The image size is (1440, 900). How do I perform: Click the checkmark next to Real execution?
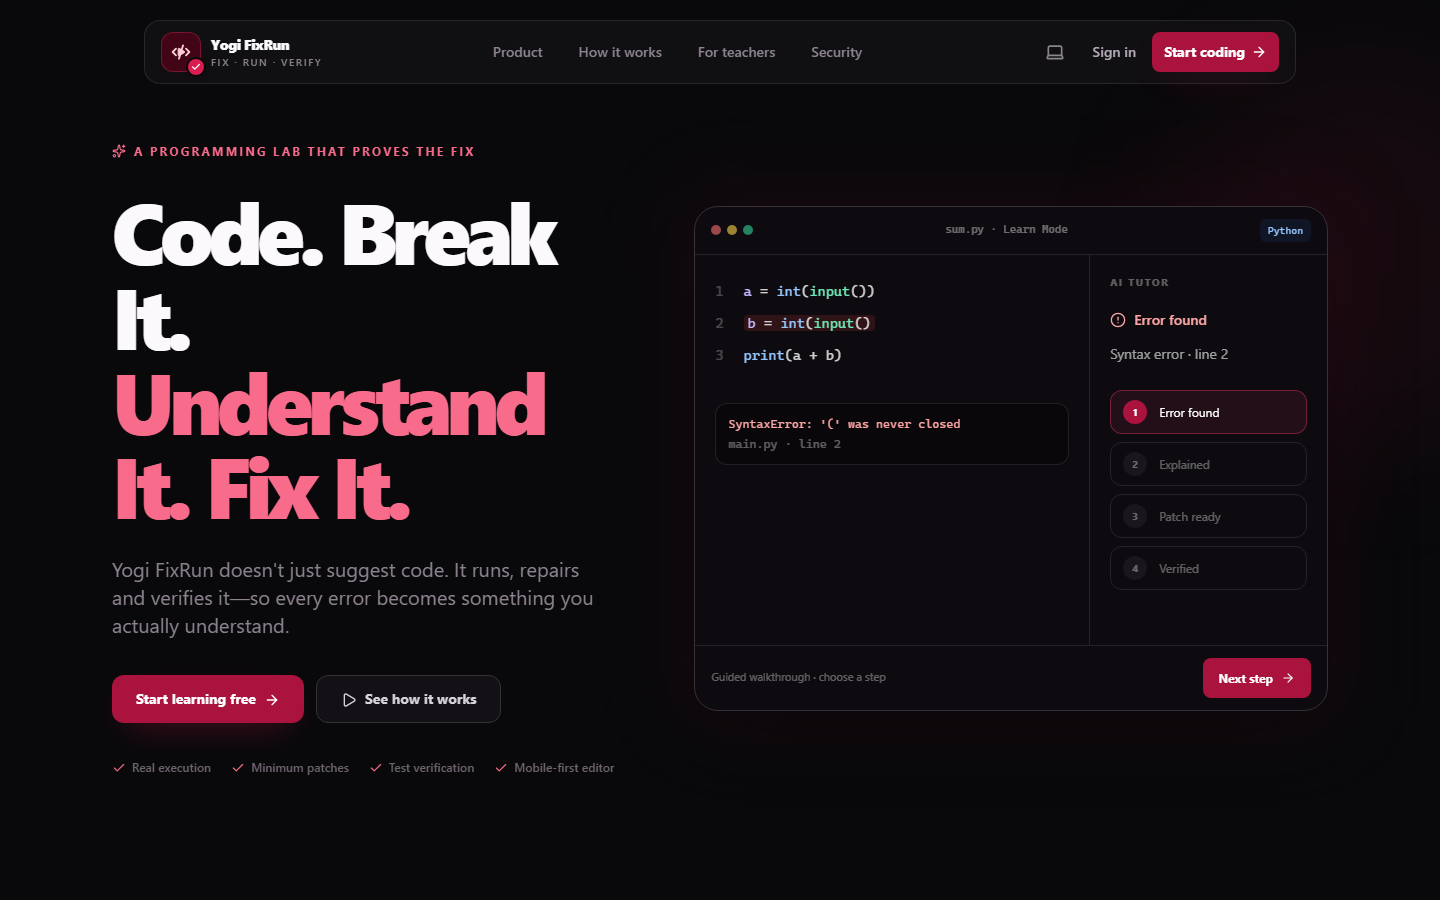tap(119, 768)
